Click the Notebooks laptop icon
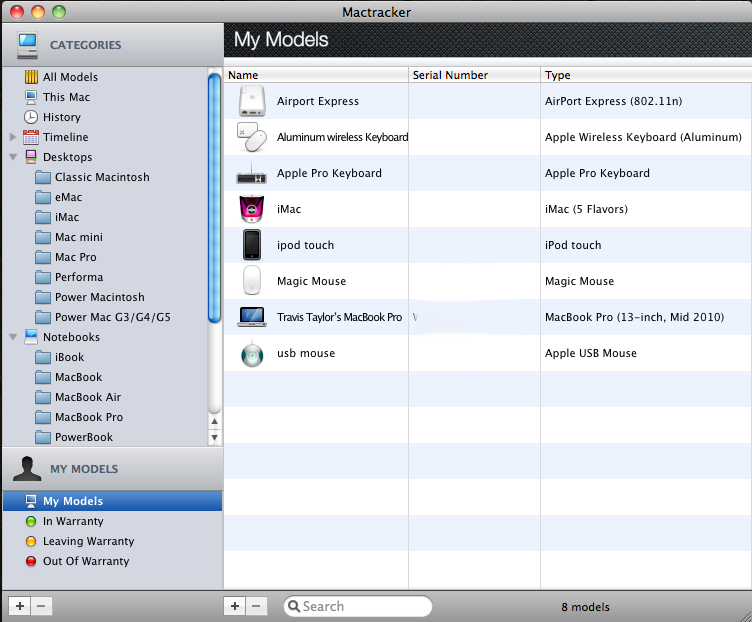Image resolution: width=752 pixels, height=622 pixels. pyautogui.click(x=31, y=337)
